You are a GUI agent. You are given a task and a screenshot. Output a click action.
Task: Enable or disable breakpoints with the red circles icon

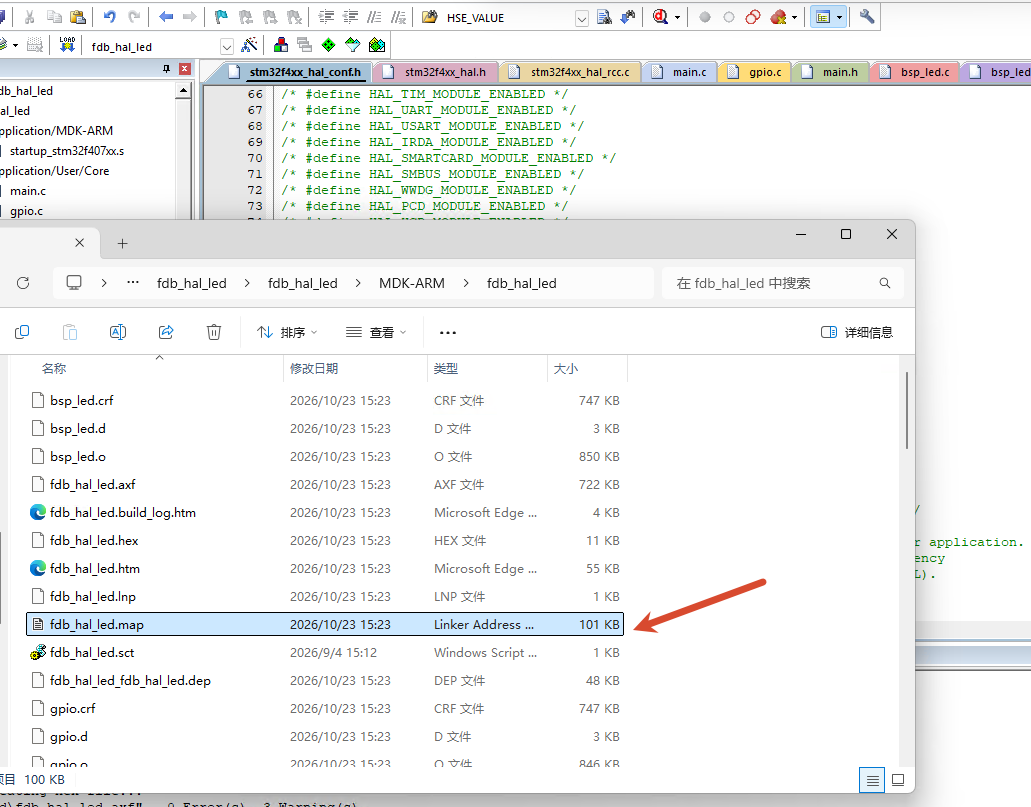tap(753, 17)
